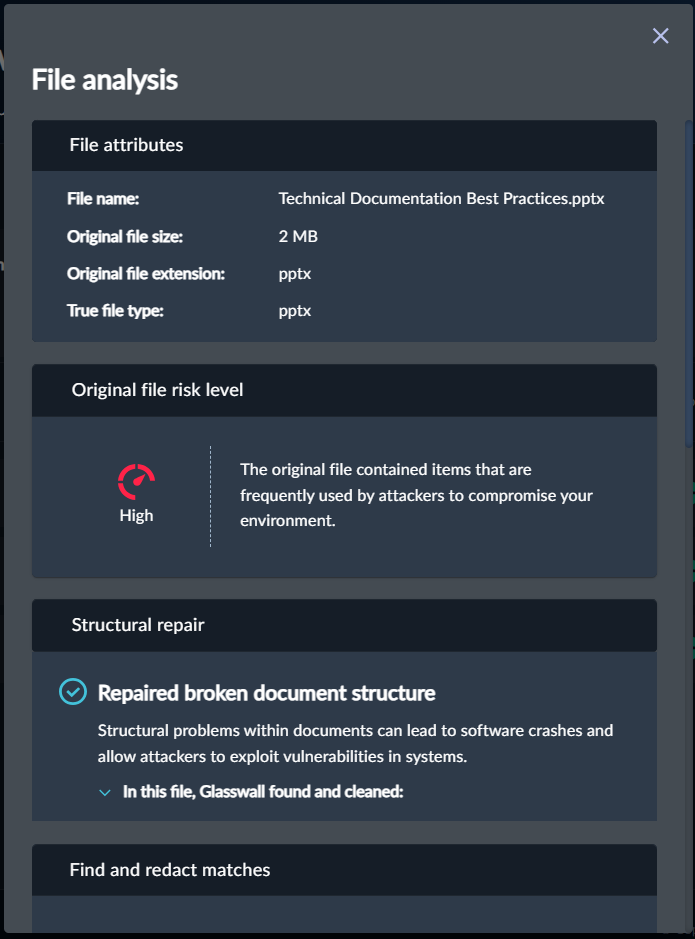Click the 'Original file extension:' label
The width and height of the screenshot is (695, 939).
pos(146,273)
